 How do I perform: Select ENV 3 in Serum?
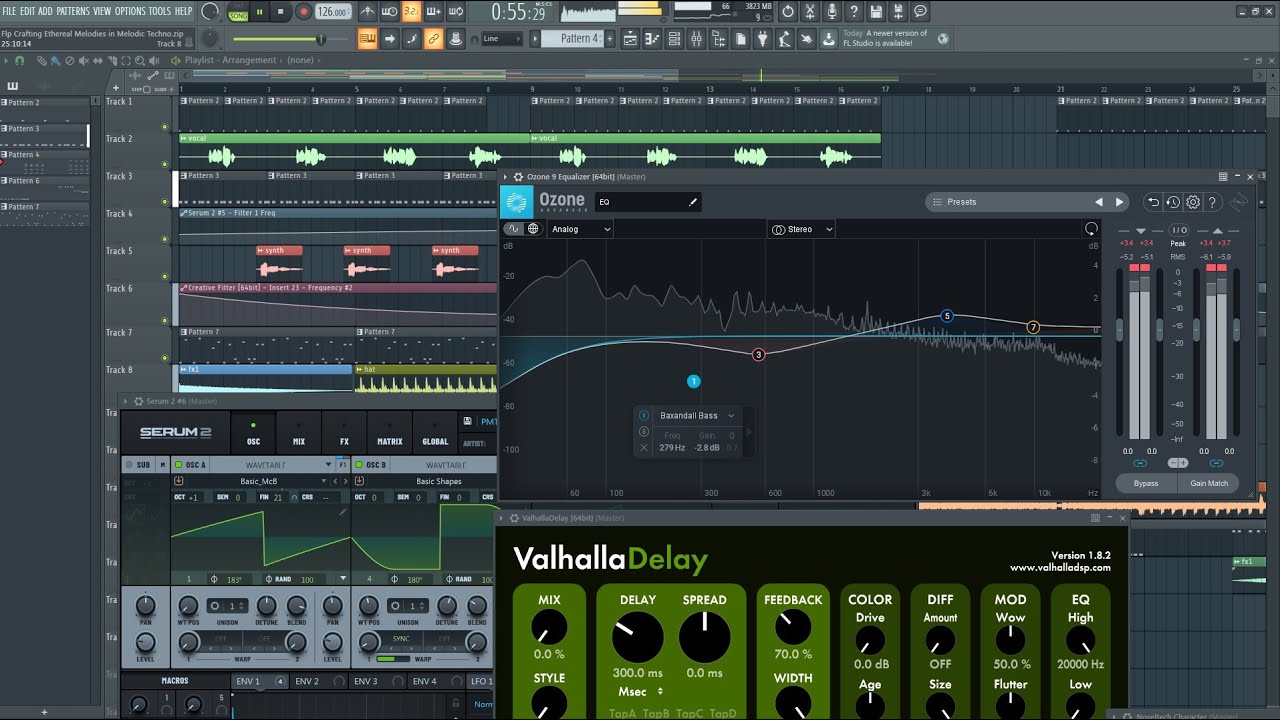366,682
